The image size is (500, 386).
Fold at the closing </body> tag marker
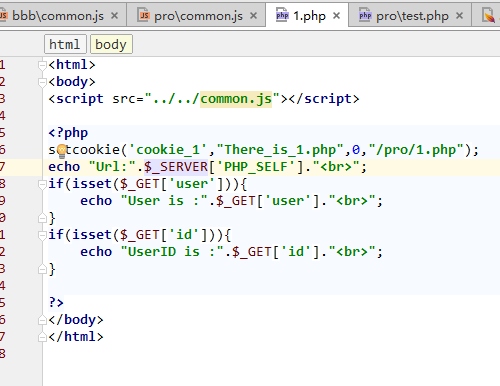pos(42,320)
